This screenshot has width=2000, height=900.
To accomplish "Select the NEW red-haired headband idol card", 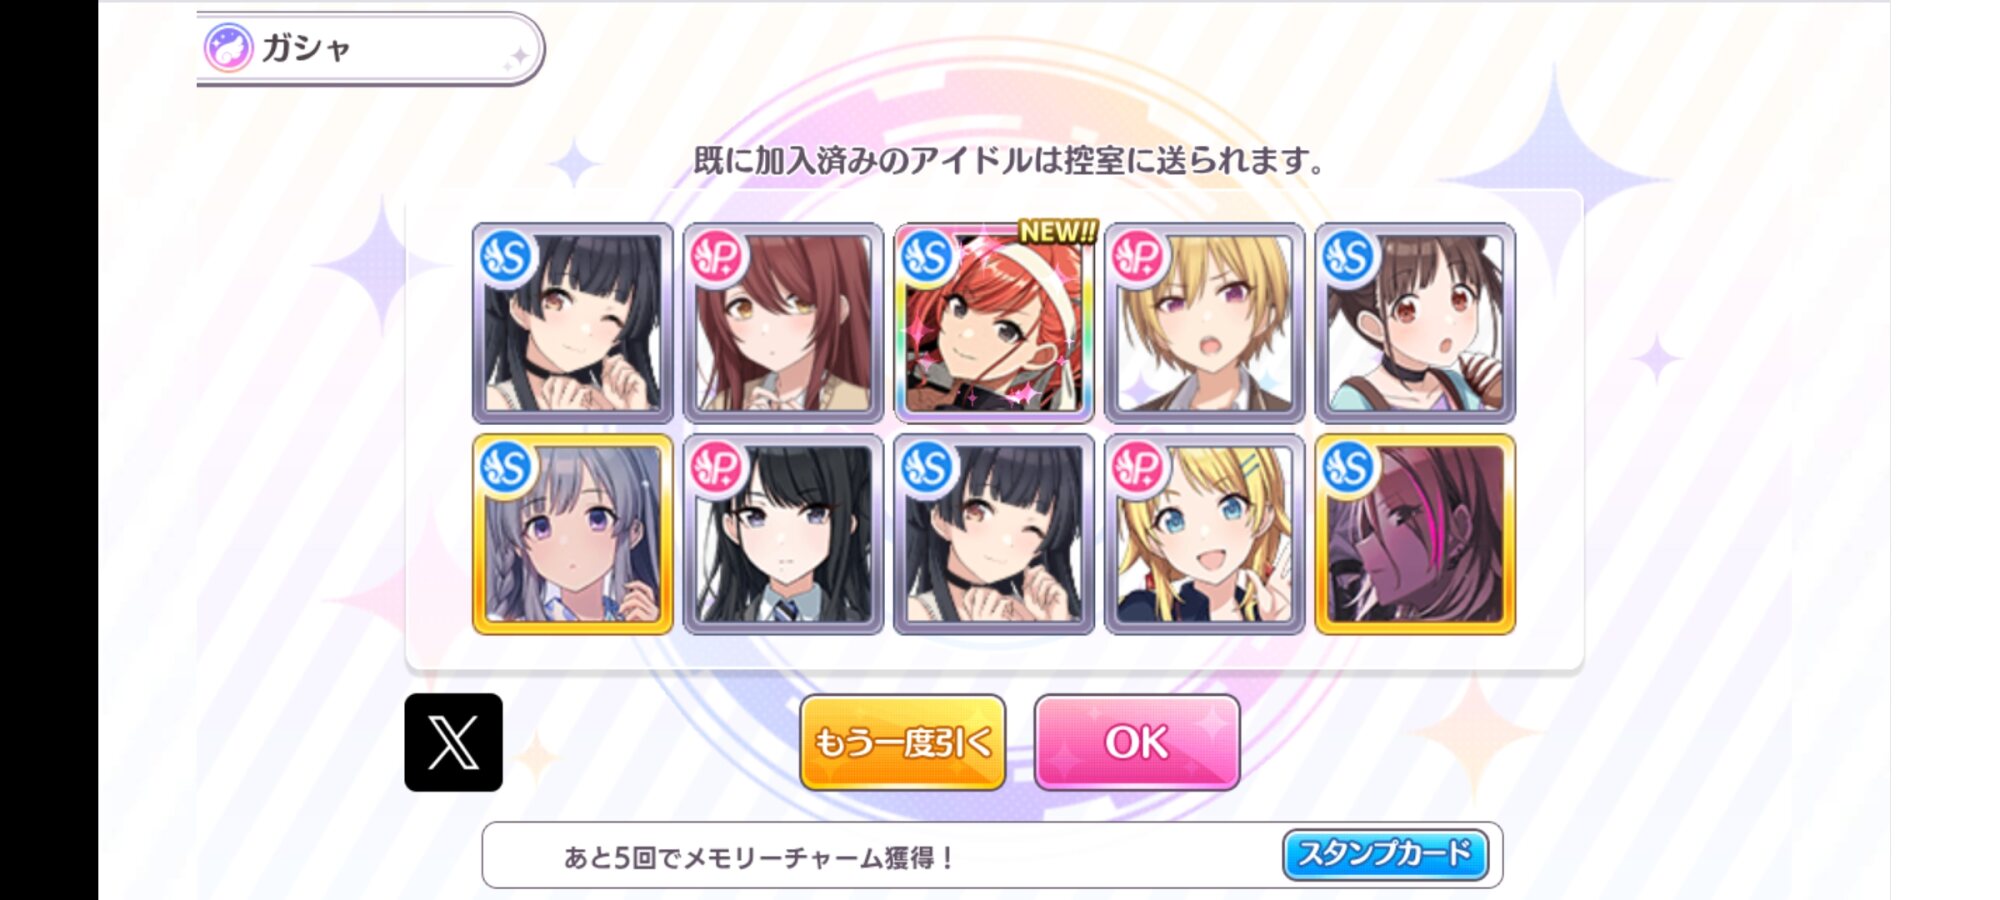I will (x=994, y=322).
